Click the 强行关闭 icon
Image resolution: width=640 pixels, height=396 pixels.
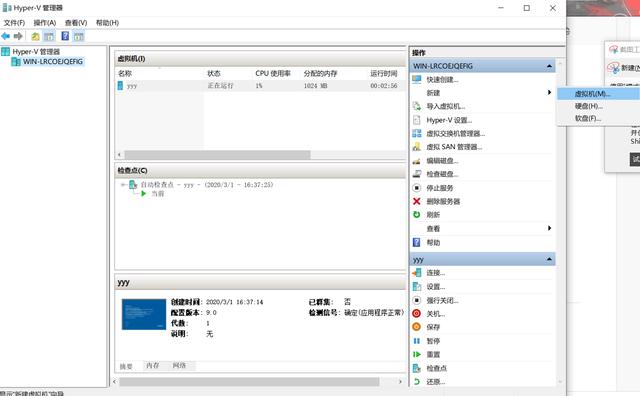[x=416, y=300]
